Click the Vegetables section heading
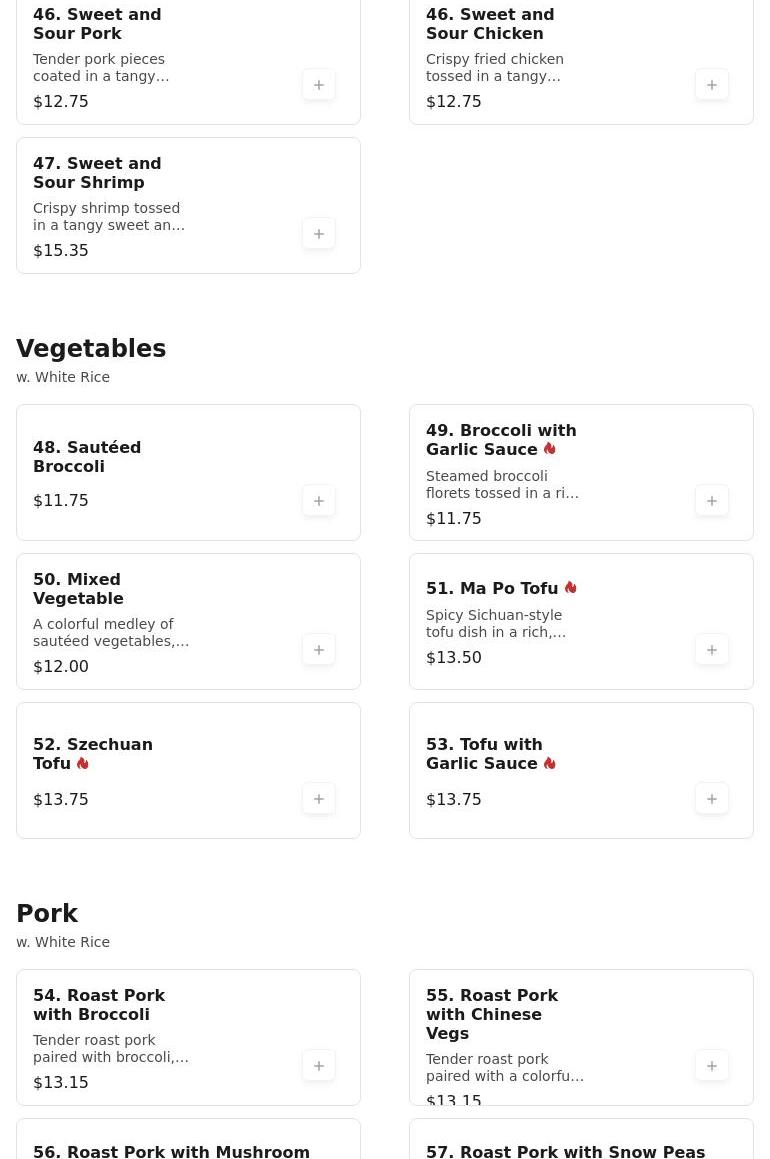 [91, 349]
